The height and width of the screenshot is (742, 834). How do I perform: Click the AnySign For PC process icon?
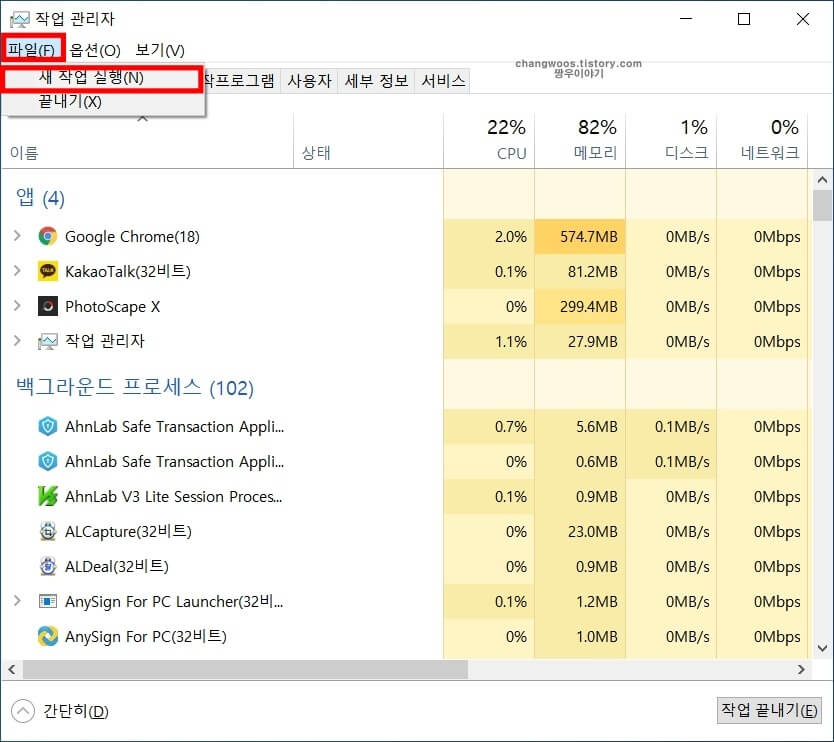click(x=49, y=636)
